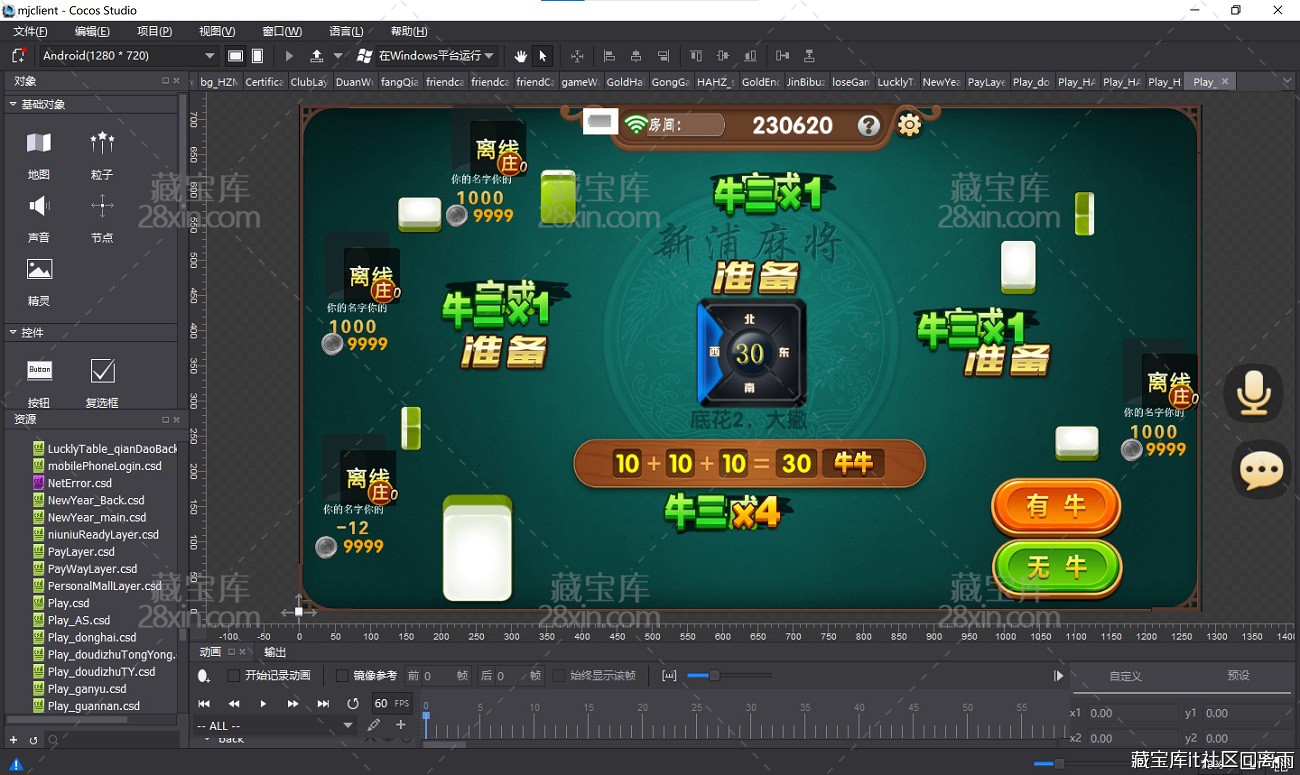The height and width of the screenshot is (775, 1300).
Task: Enable the 开始记录动画 checkbox
Action: (234, 676)
